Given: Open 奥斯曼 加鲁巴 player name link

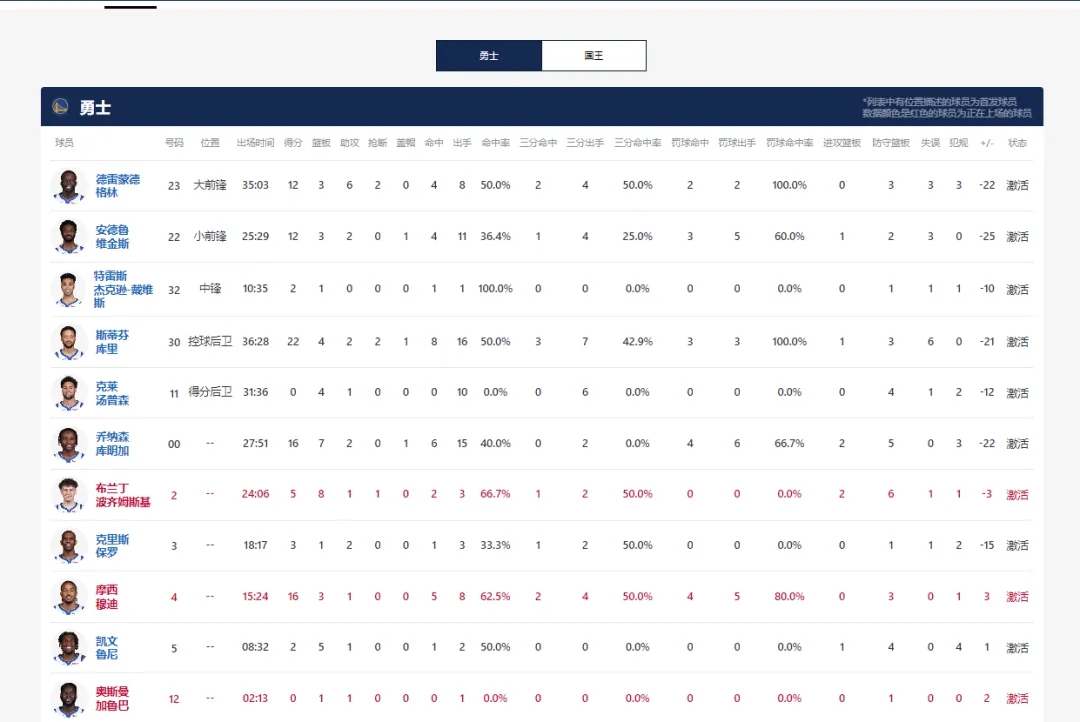Looking at the screenshot, I should point(112,698).
